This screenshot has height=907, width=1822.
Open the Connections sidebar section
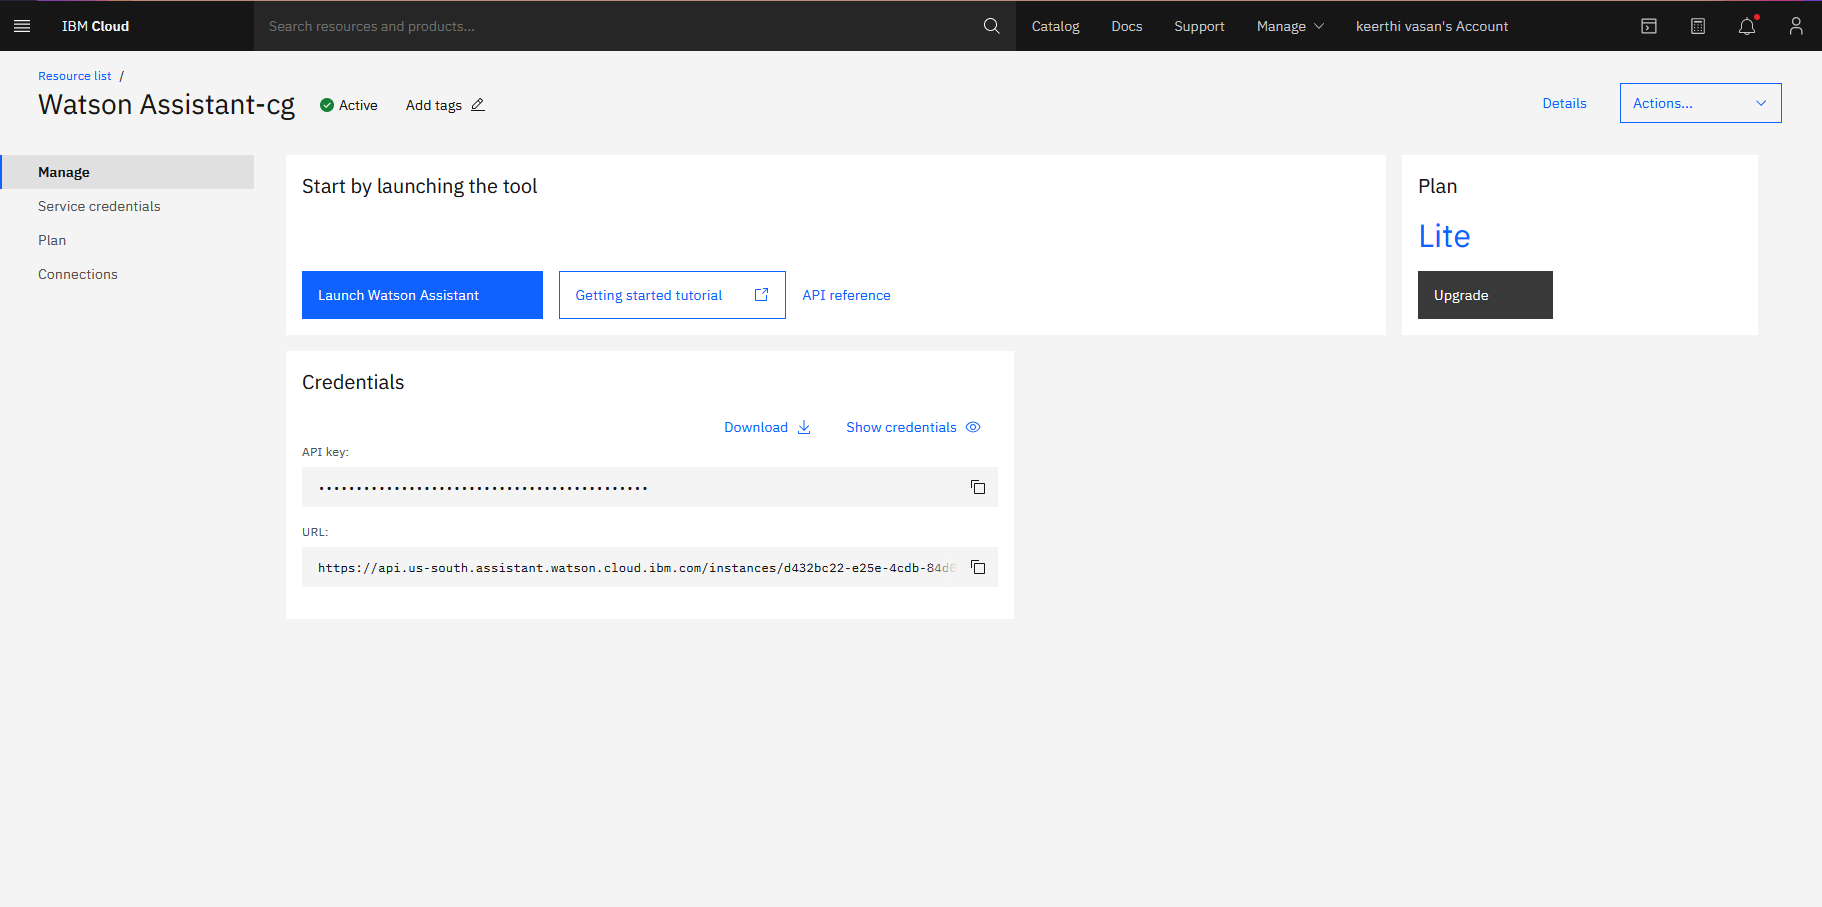77,274
